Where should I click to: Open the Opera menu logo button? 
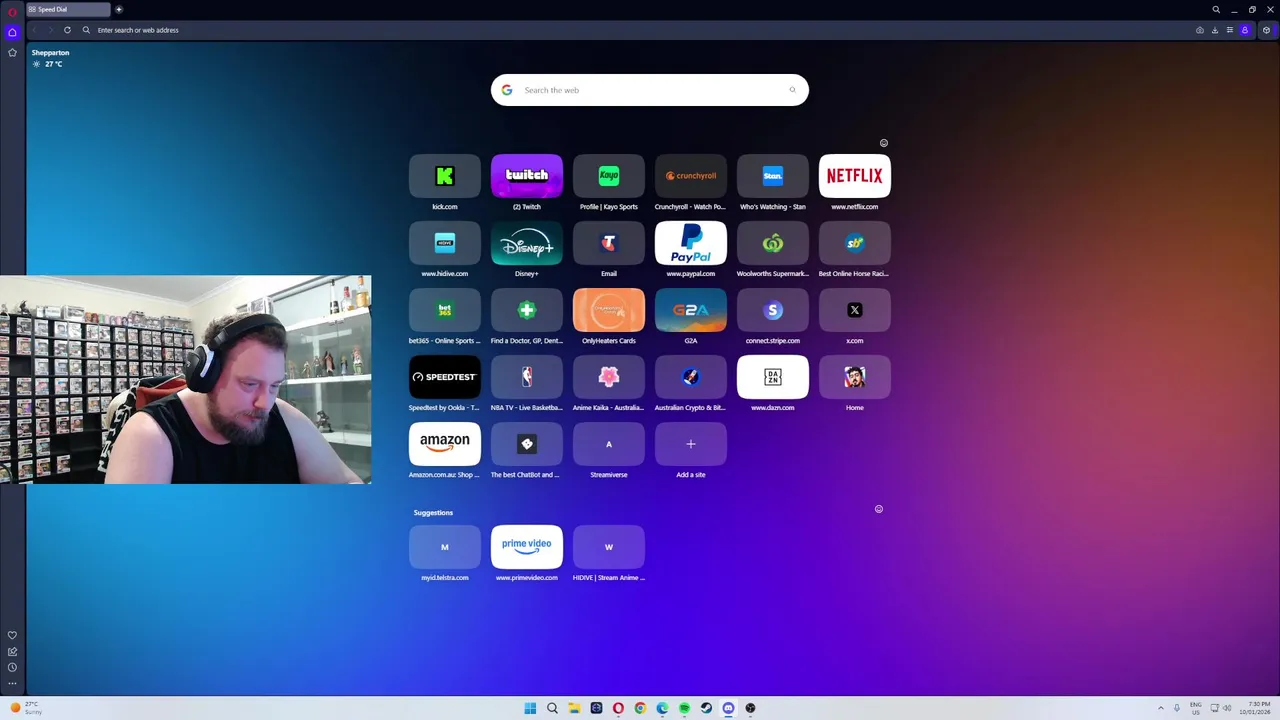[x=12, y=10]
